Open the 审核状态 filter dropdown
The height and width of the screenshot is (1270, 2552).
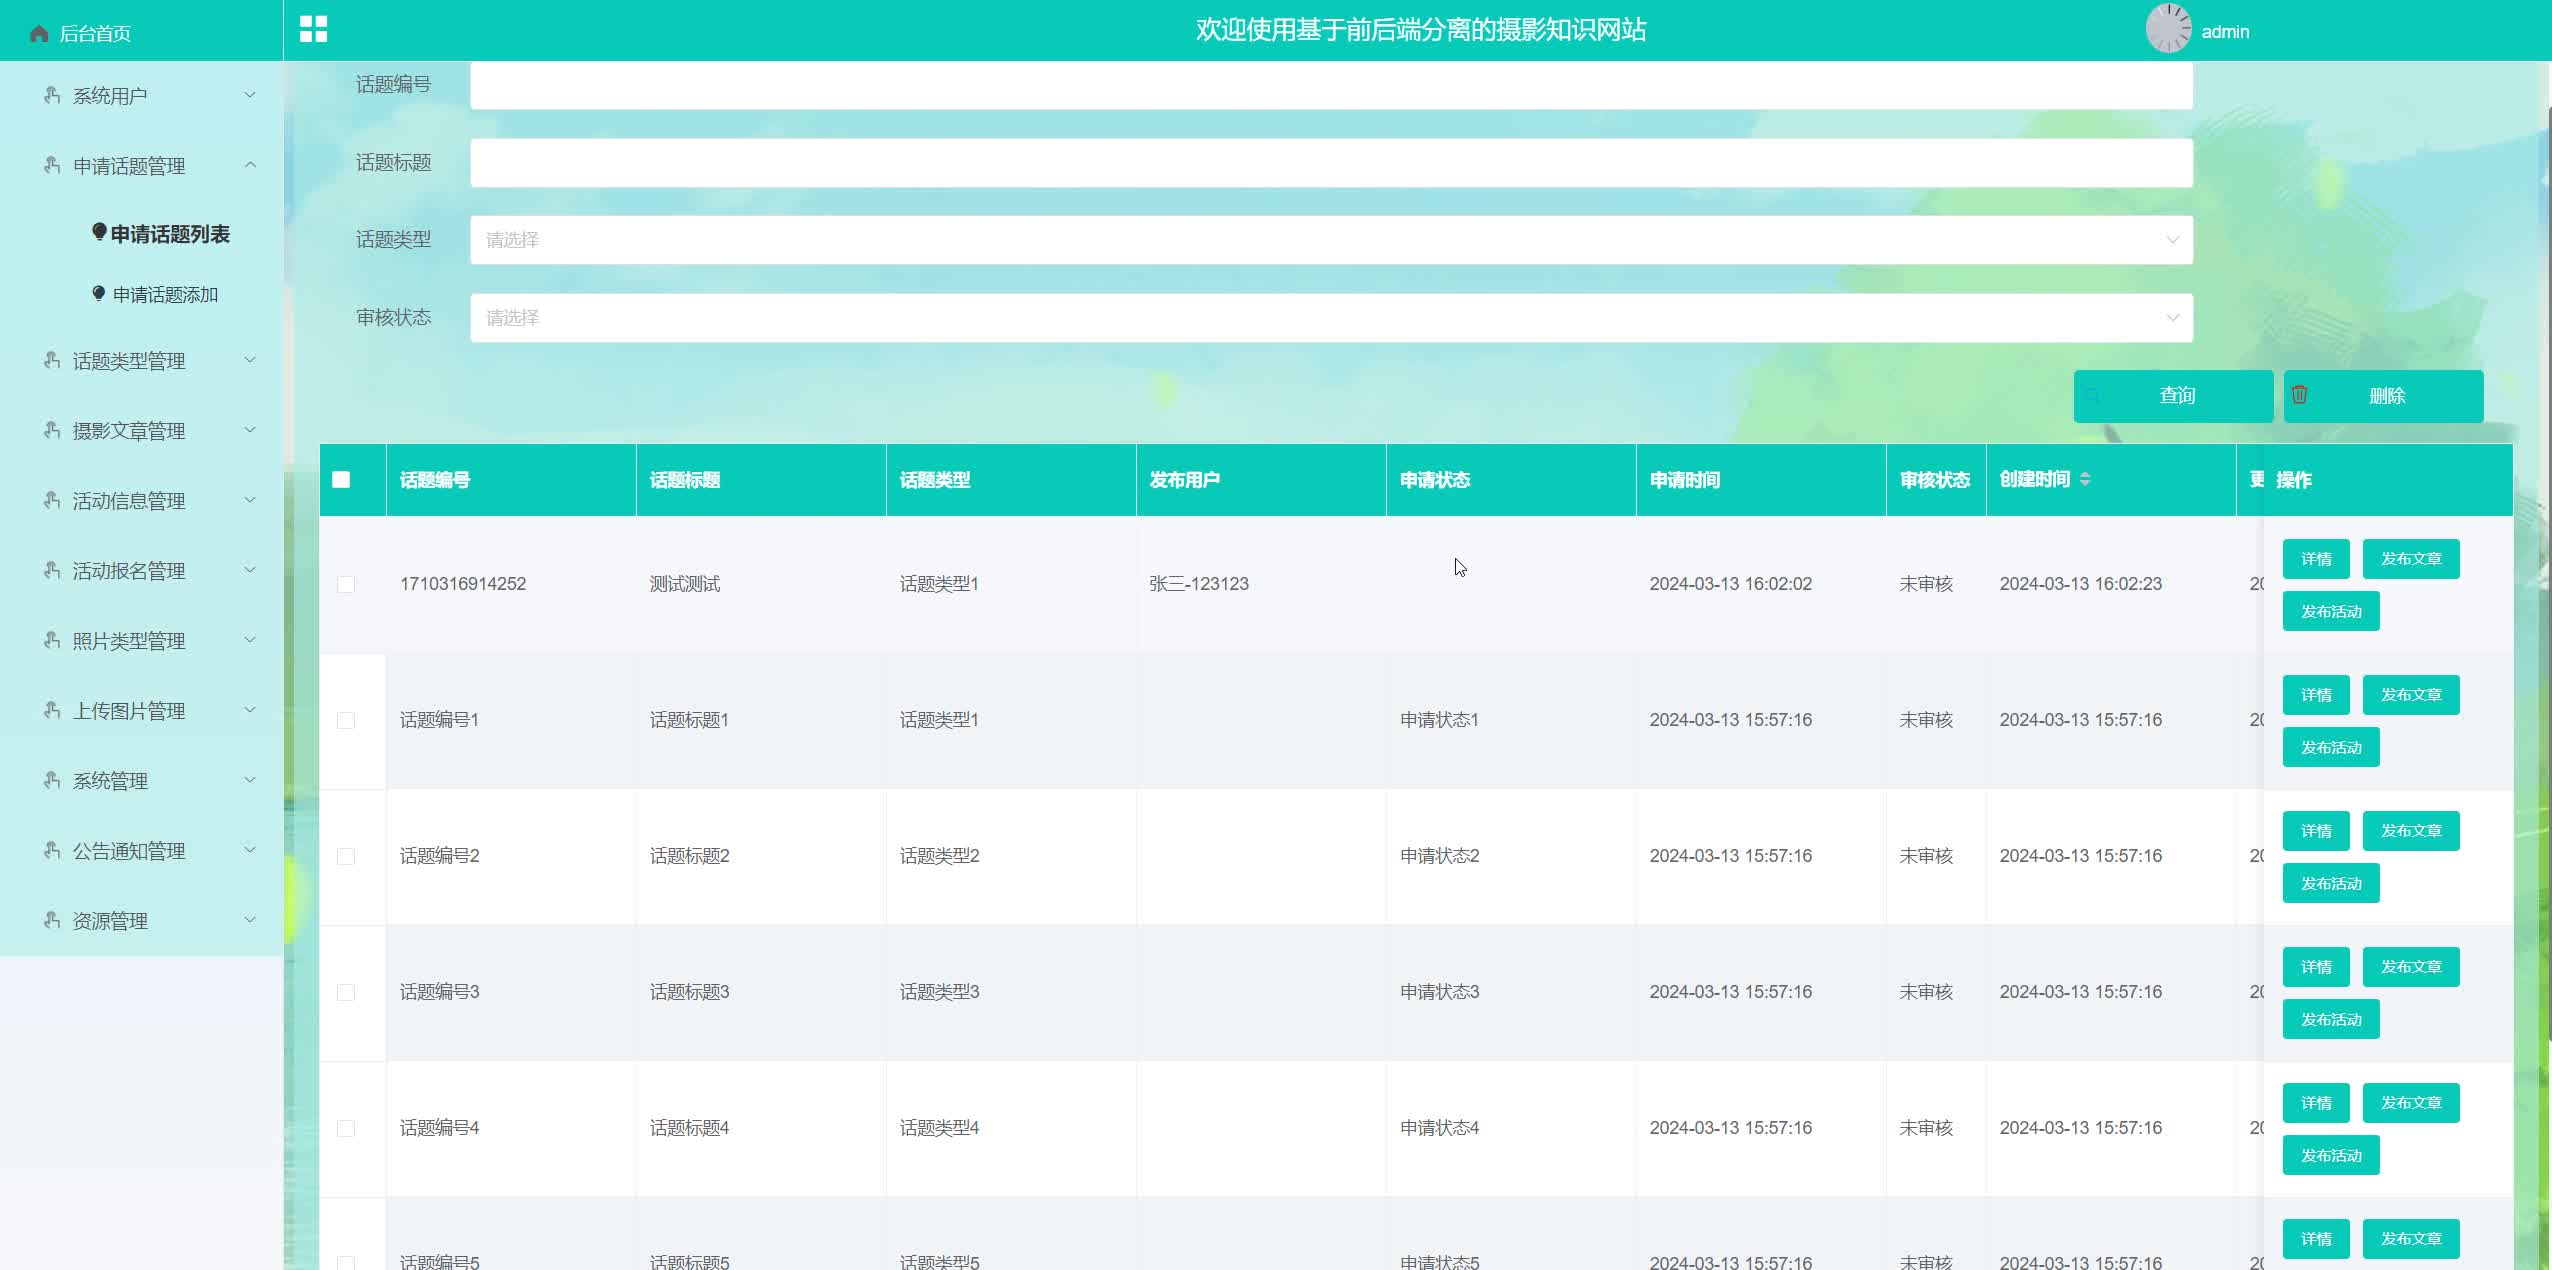pos(1331,318)
